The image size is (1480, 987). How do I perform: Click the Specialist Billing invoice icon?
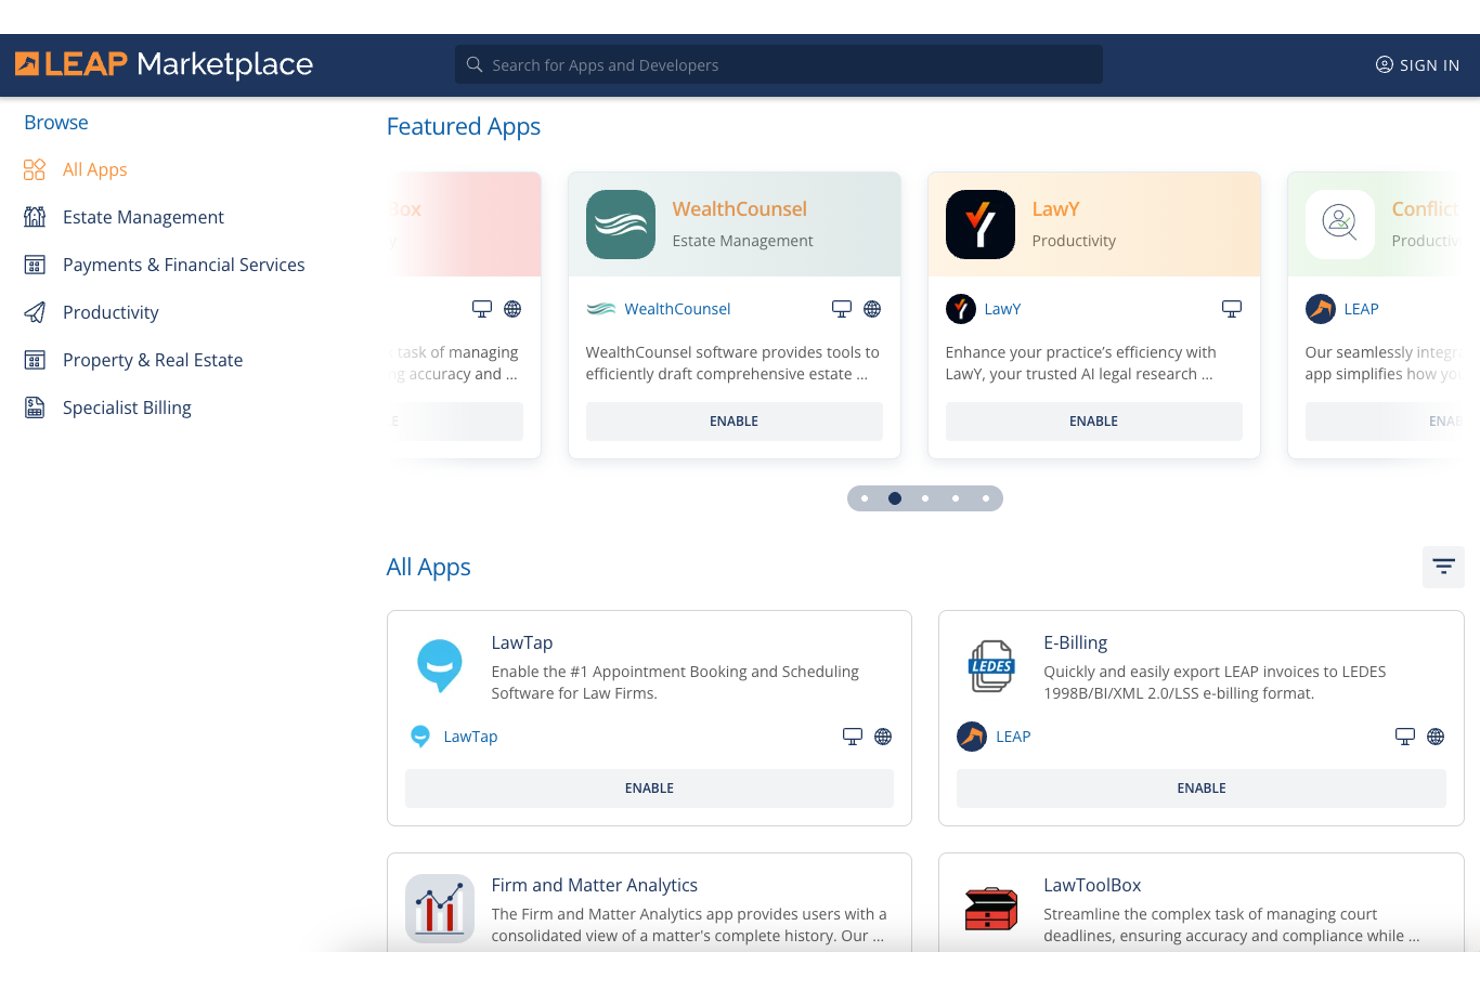pos(35,408)
